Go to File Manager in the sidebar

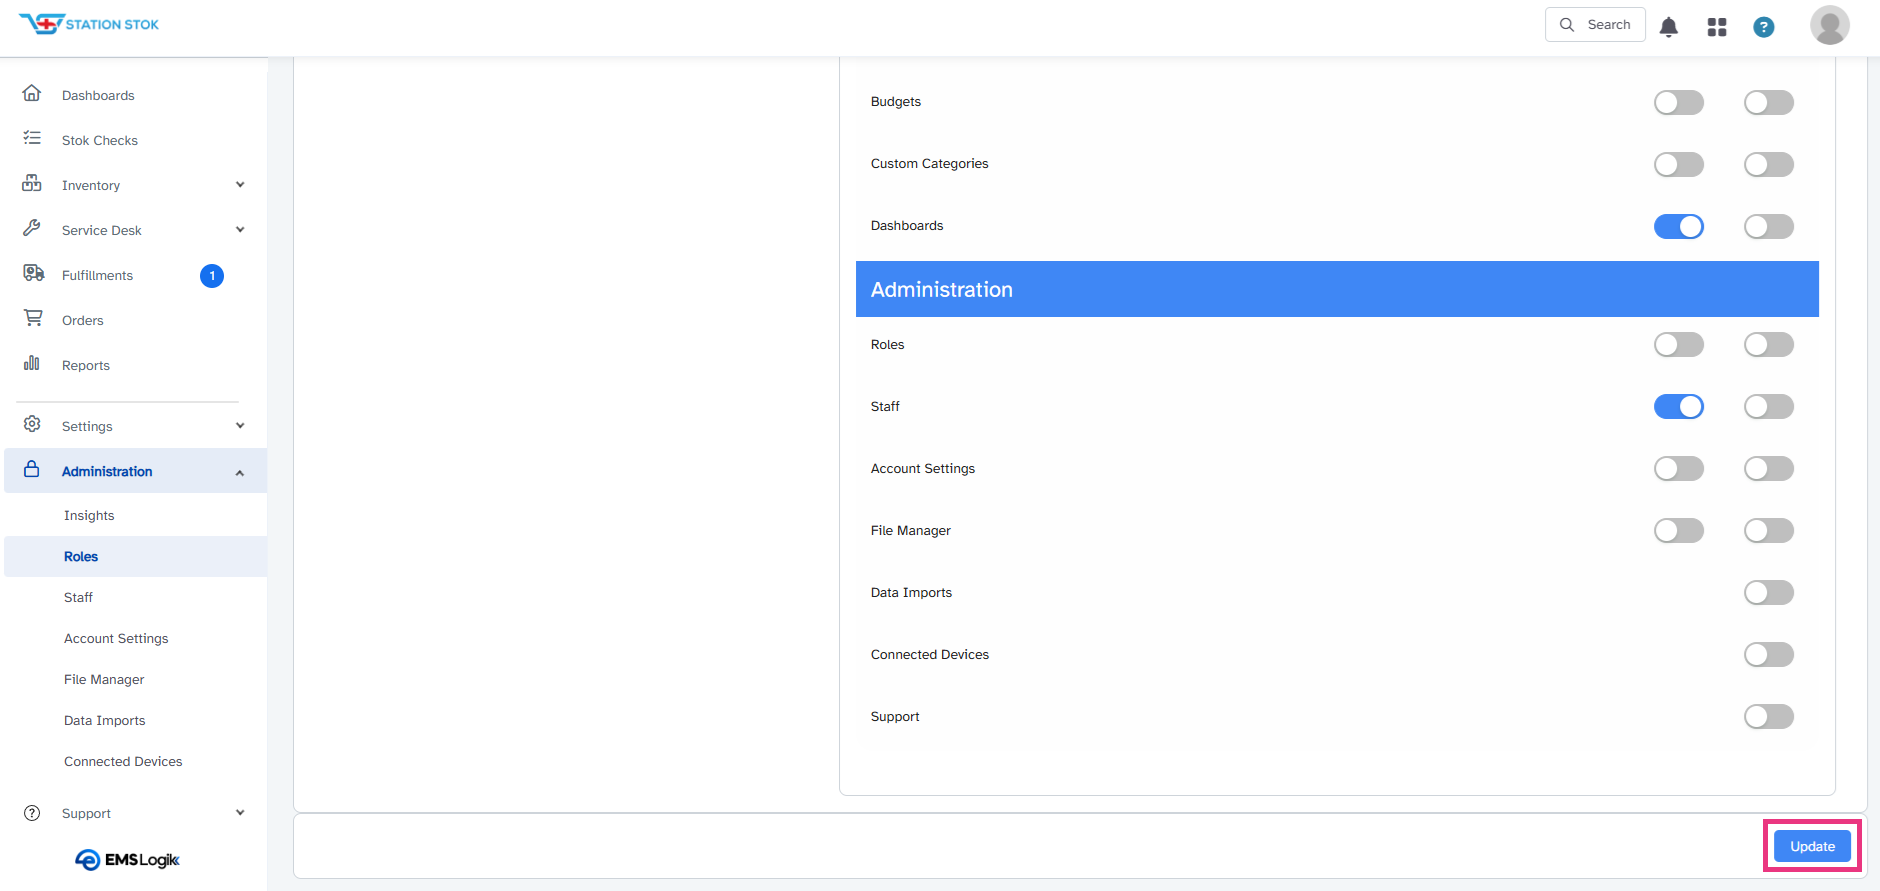point(104,680)
